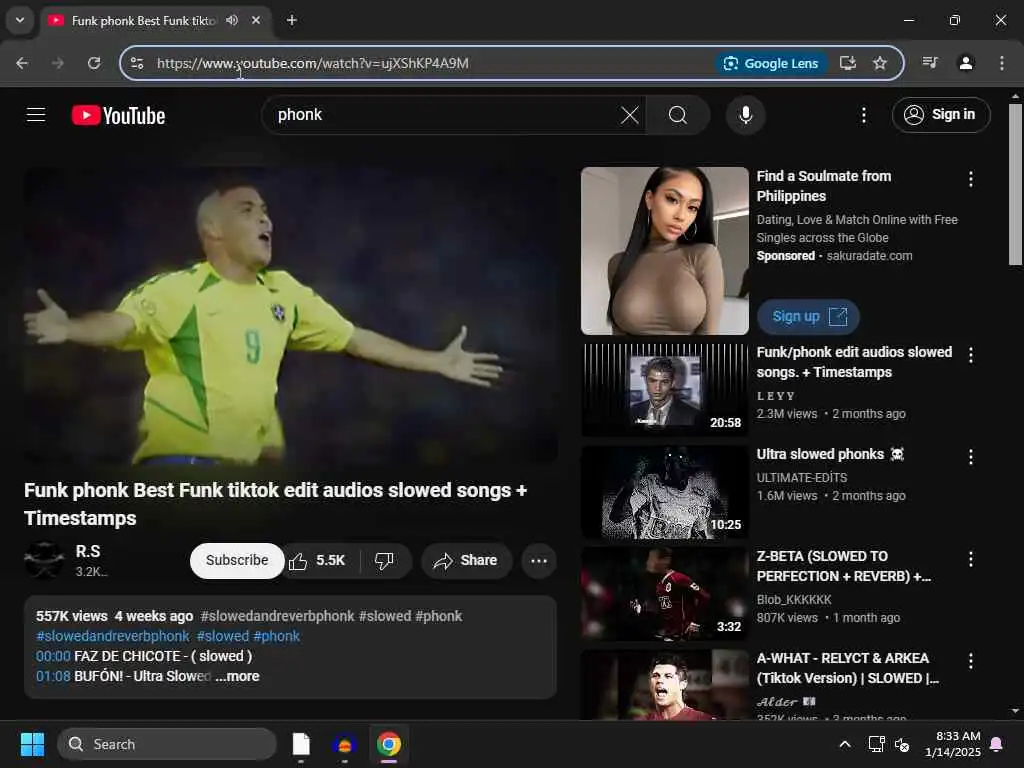Share this video
This screenshot has width=1024, height=768.
click(466, 560)
